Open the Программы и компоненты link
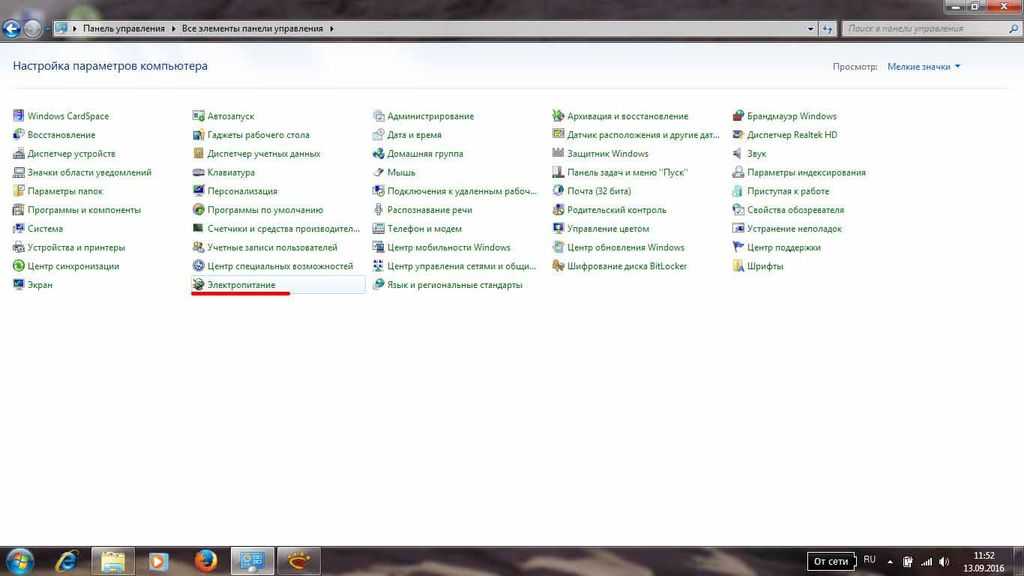 pos(84,210)
